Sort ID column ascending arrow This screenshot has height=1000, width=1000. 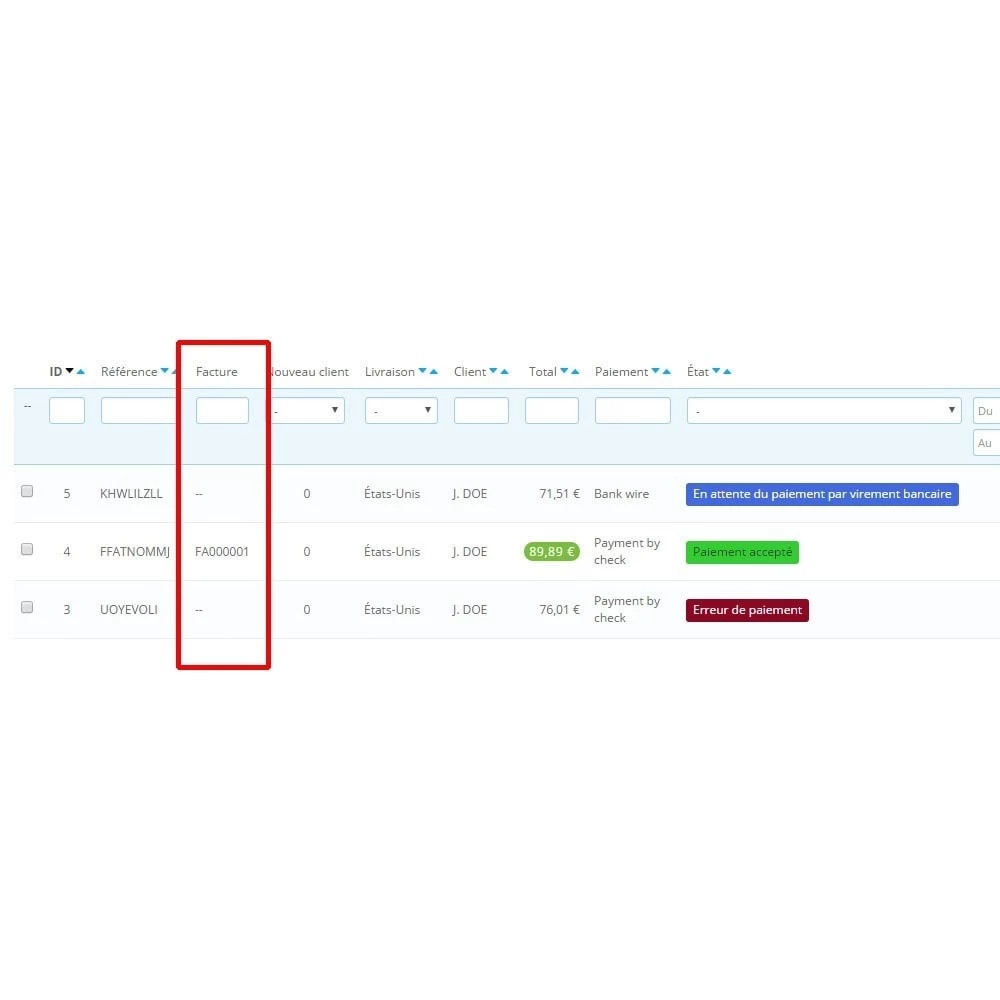pos(80,371)
